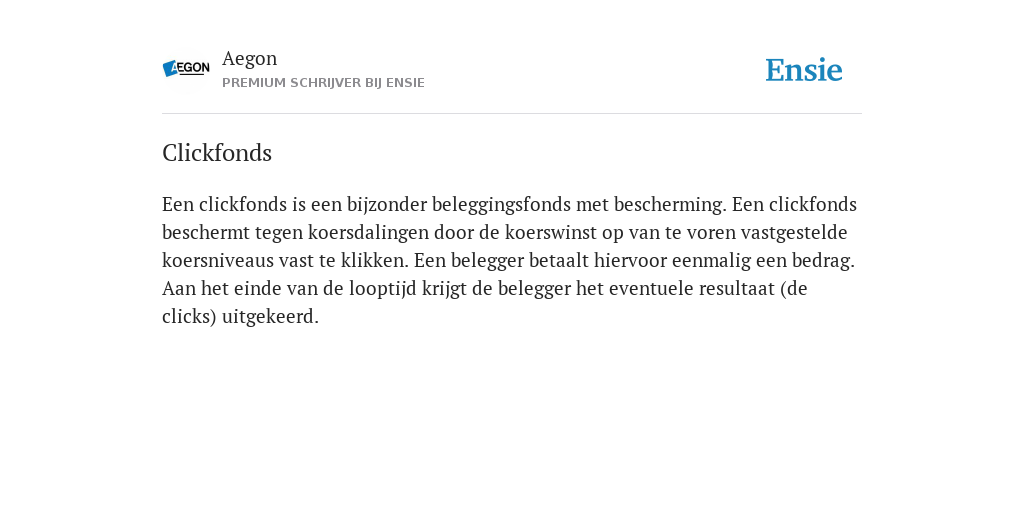Viewport: 1024px width, 512px height.
Task: Click the Aegon logo image
Action: (186, 69)
